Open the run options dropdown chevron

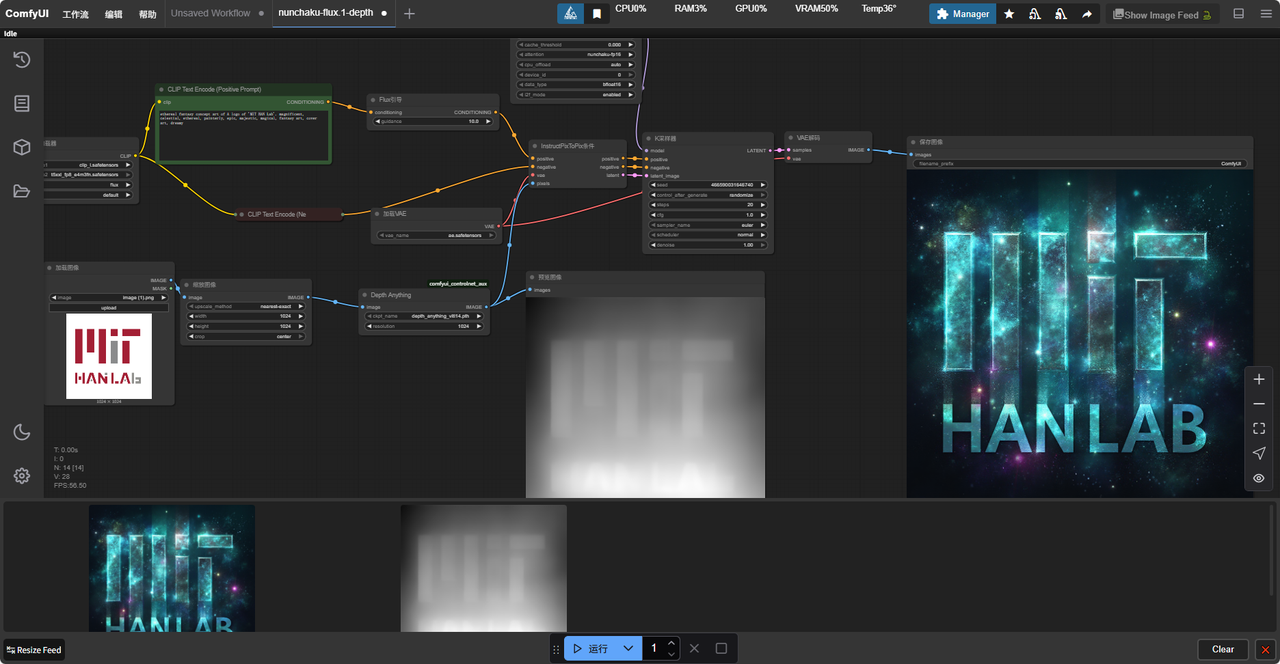628,648
